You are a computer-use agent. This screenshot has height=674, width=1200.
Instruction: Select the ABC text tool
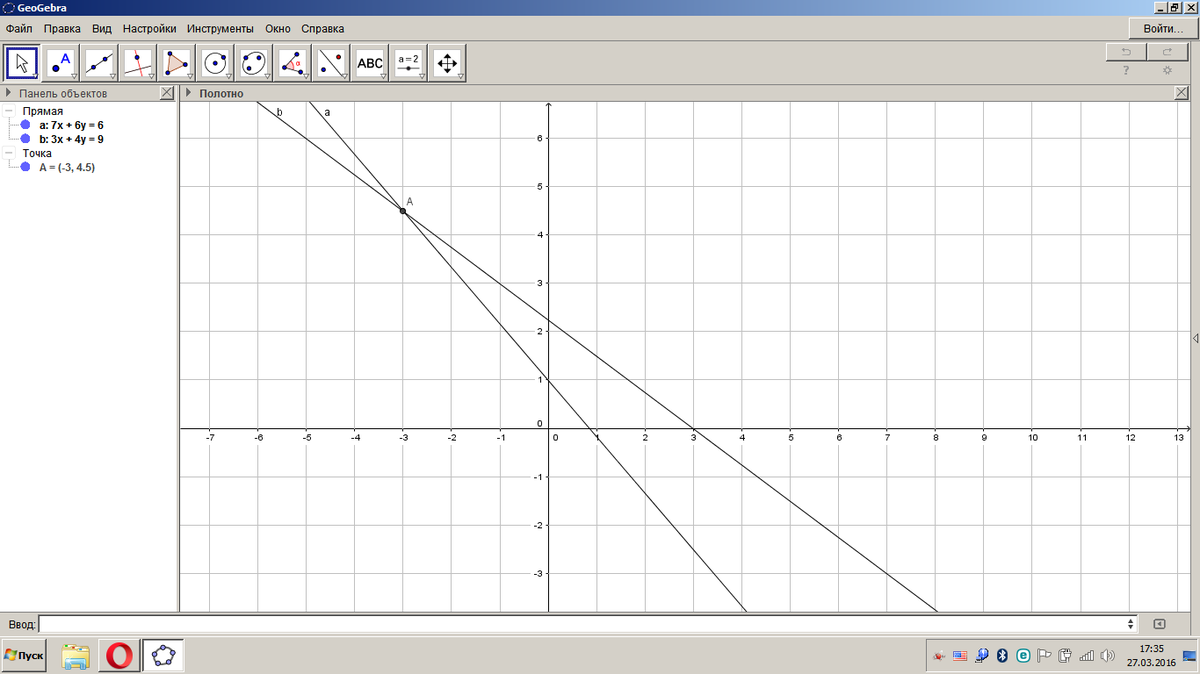point(369,63)
